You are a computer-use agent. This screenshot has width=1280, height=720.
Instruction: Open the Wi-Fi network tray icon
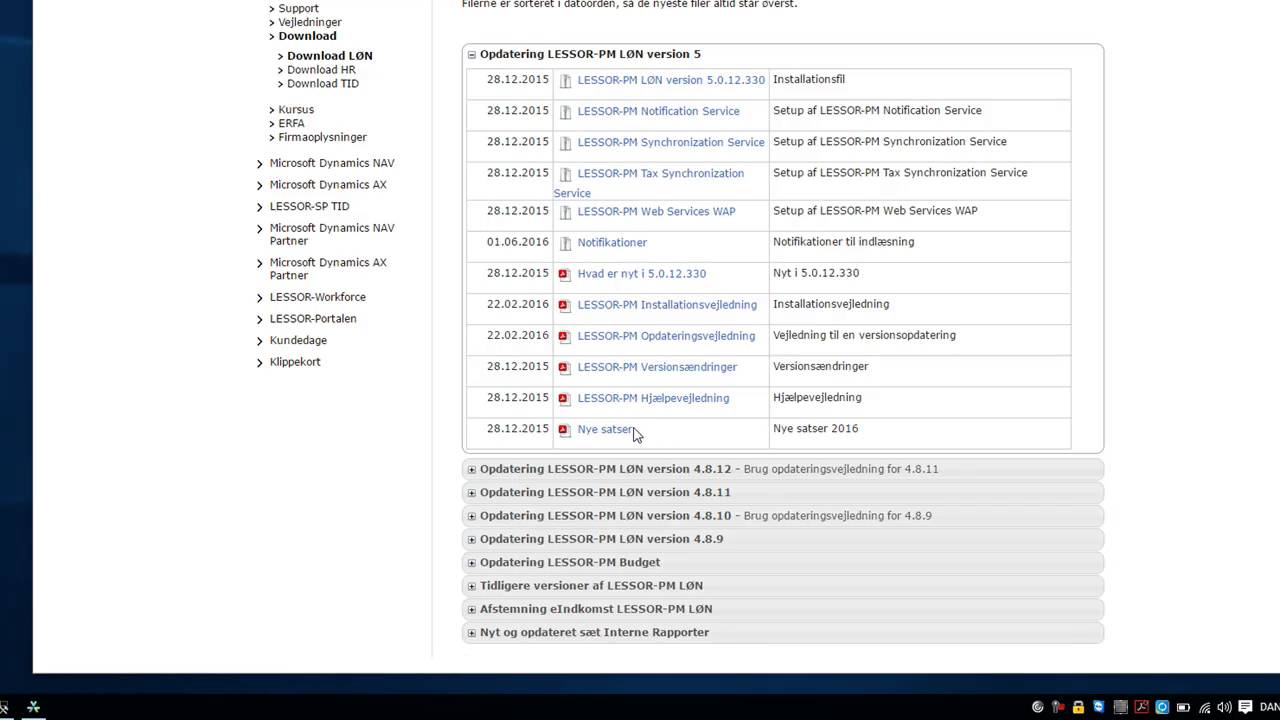coord(1204,708)
